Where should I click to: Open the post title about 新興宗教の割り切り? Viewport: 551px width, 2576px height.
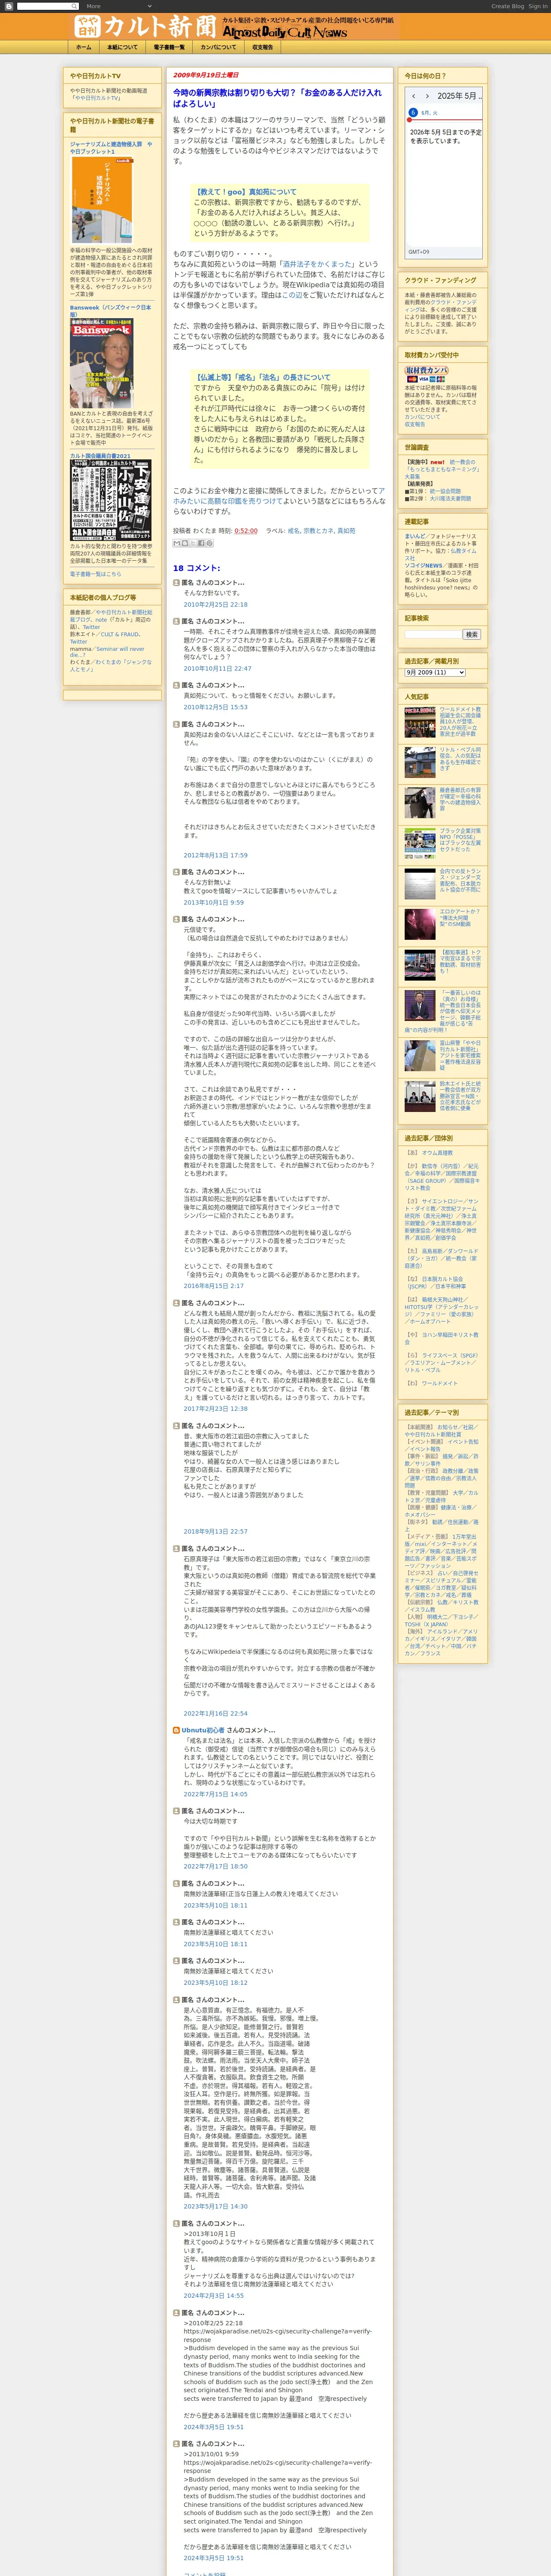[277, 98]
